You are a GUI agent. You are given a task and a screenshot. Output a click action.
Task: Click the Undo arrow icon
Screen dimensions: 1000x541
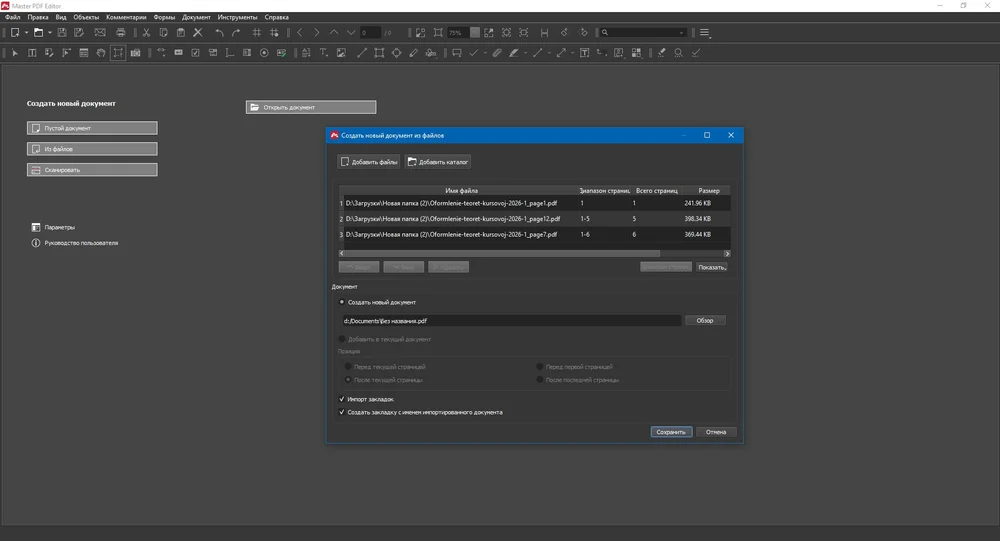click(x=219, y=33)
